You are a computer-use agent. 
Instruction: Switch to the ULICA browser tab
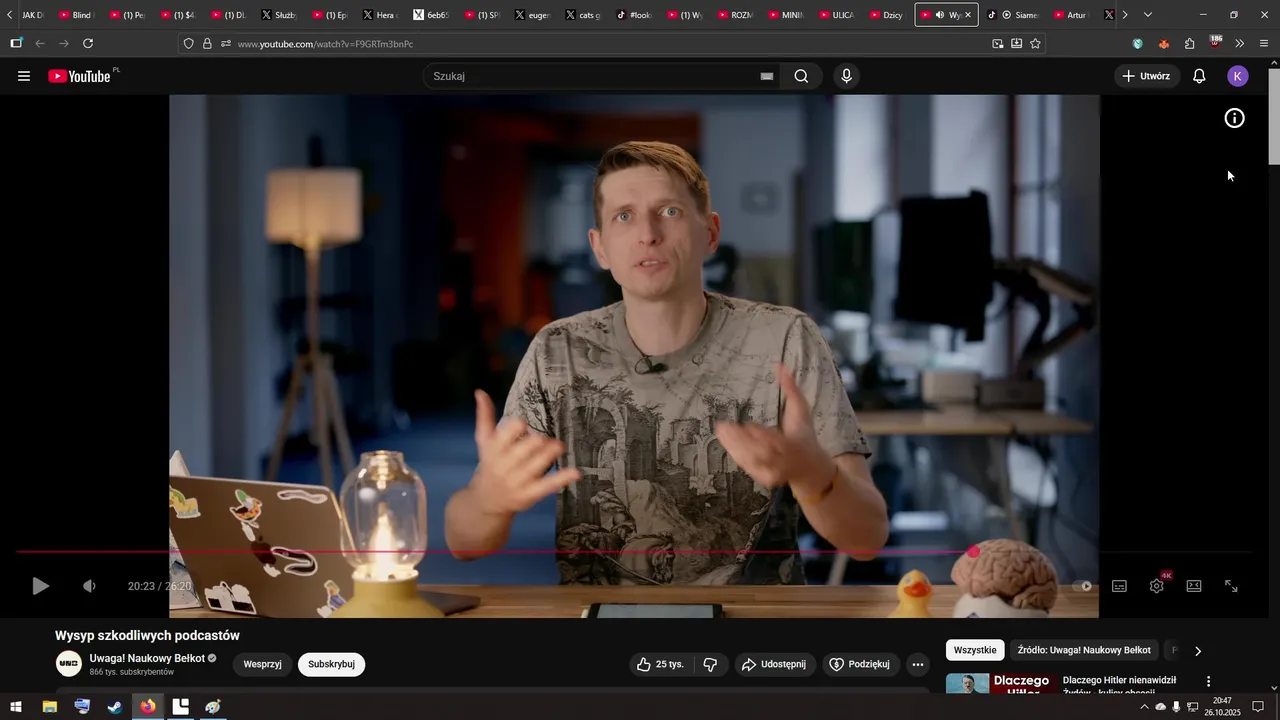[836, 15]
